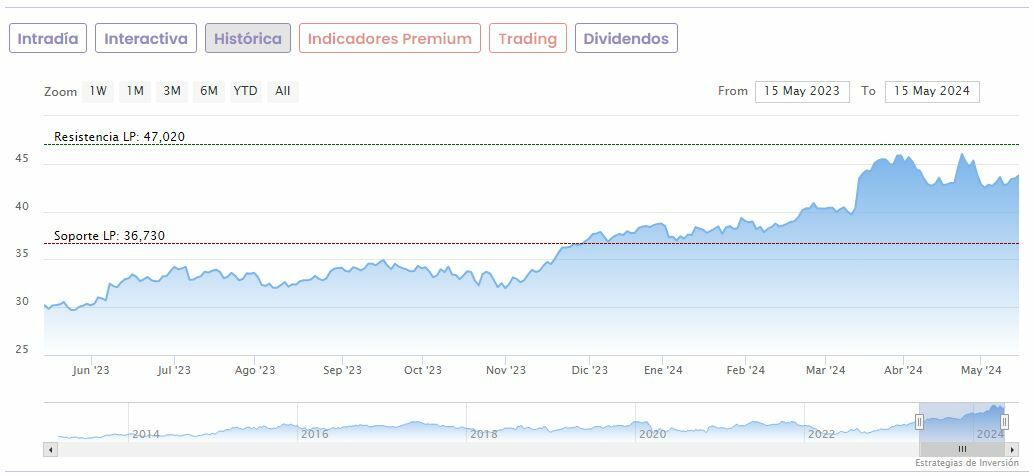This screenshot has height=476, width=1034.
Task: Click the right range handle in navigator
Action: coord(1004,422)
